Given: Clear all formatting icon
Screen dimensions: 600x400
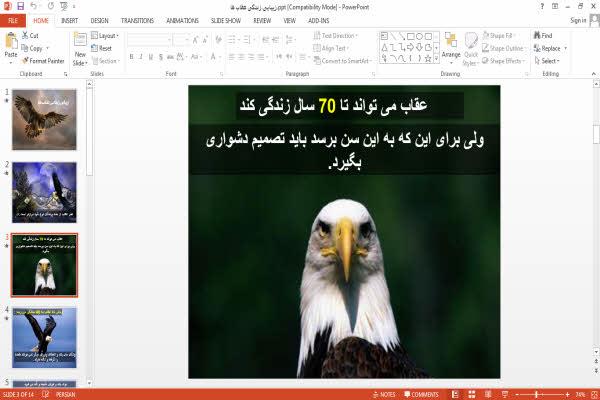Looking at the screenshot, I should [218, 39].
